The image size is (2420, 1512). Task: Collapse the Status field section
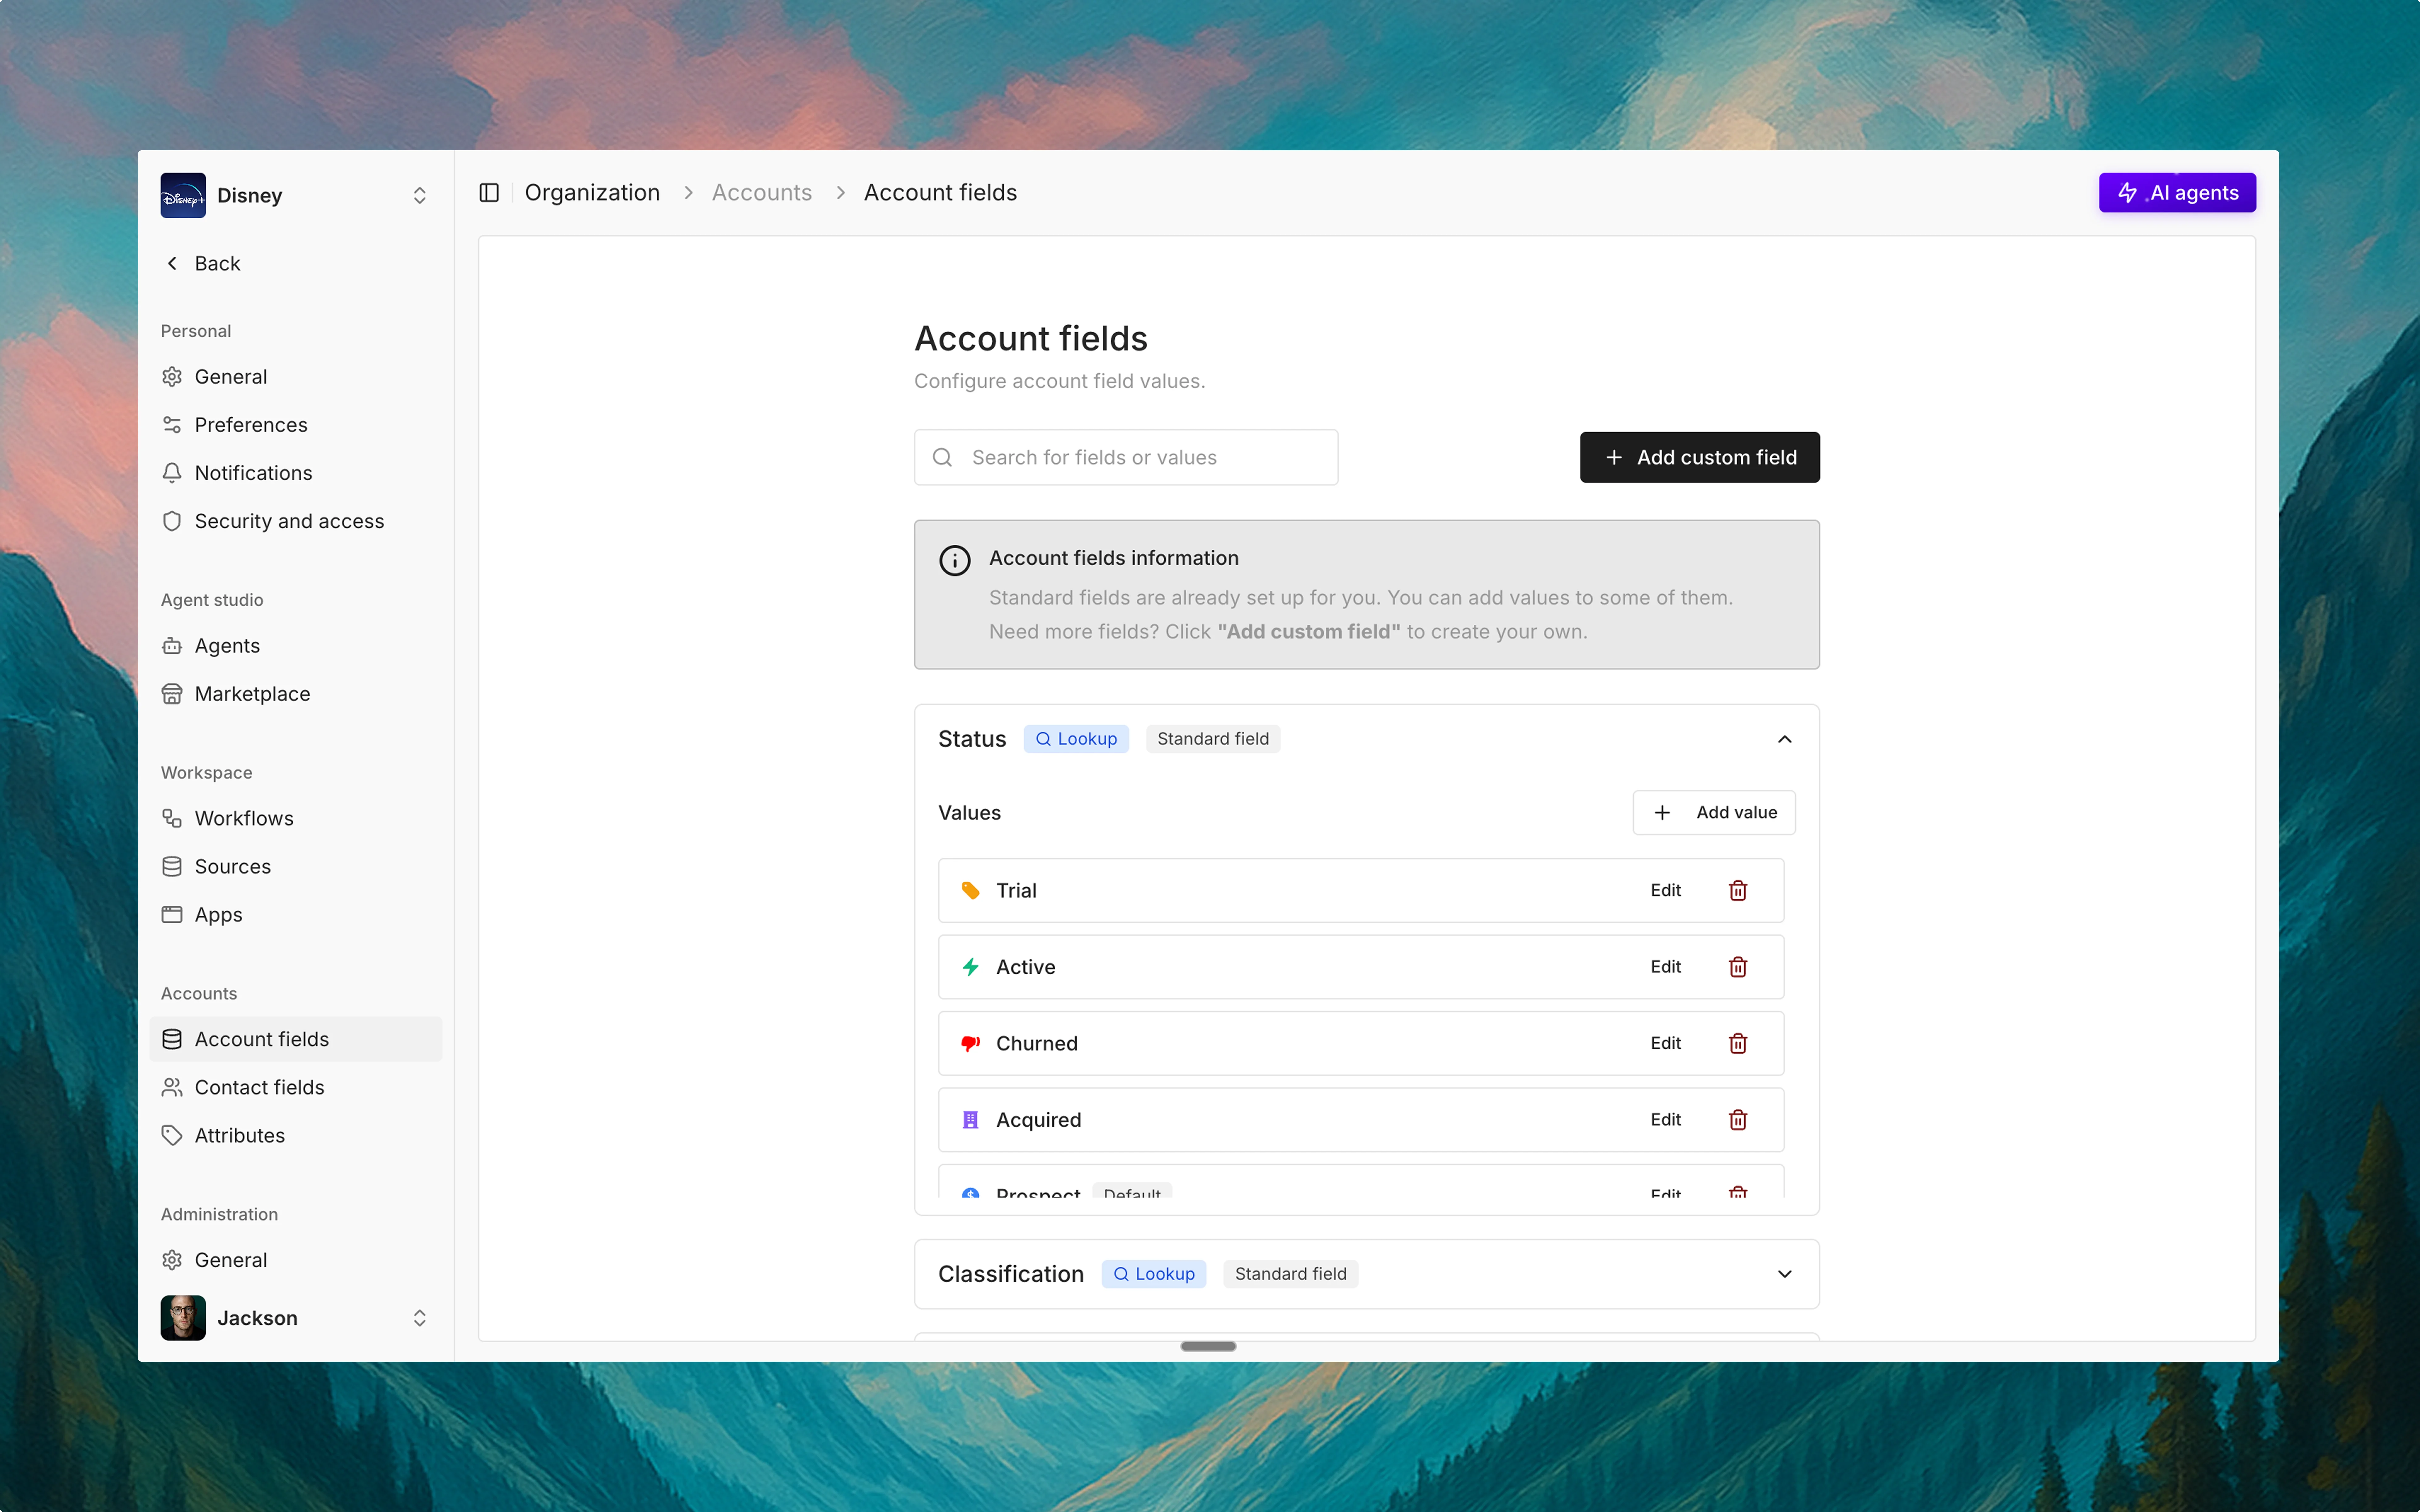pyautogui.click(x=1785, y=739)
